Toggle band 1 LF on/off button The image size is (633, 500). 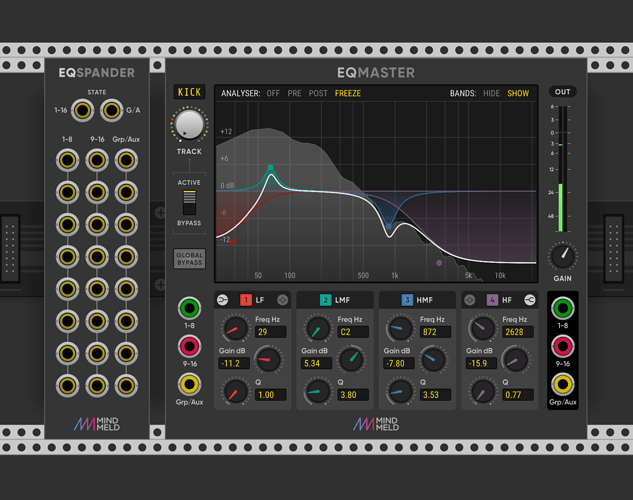tap(246, 300)
